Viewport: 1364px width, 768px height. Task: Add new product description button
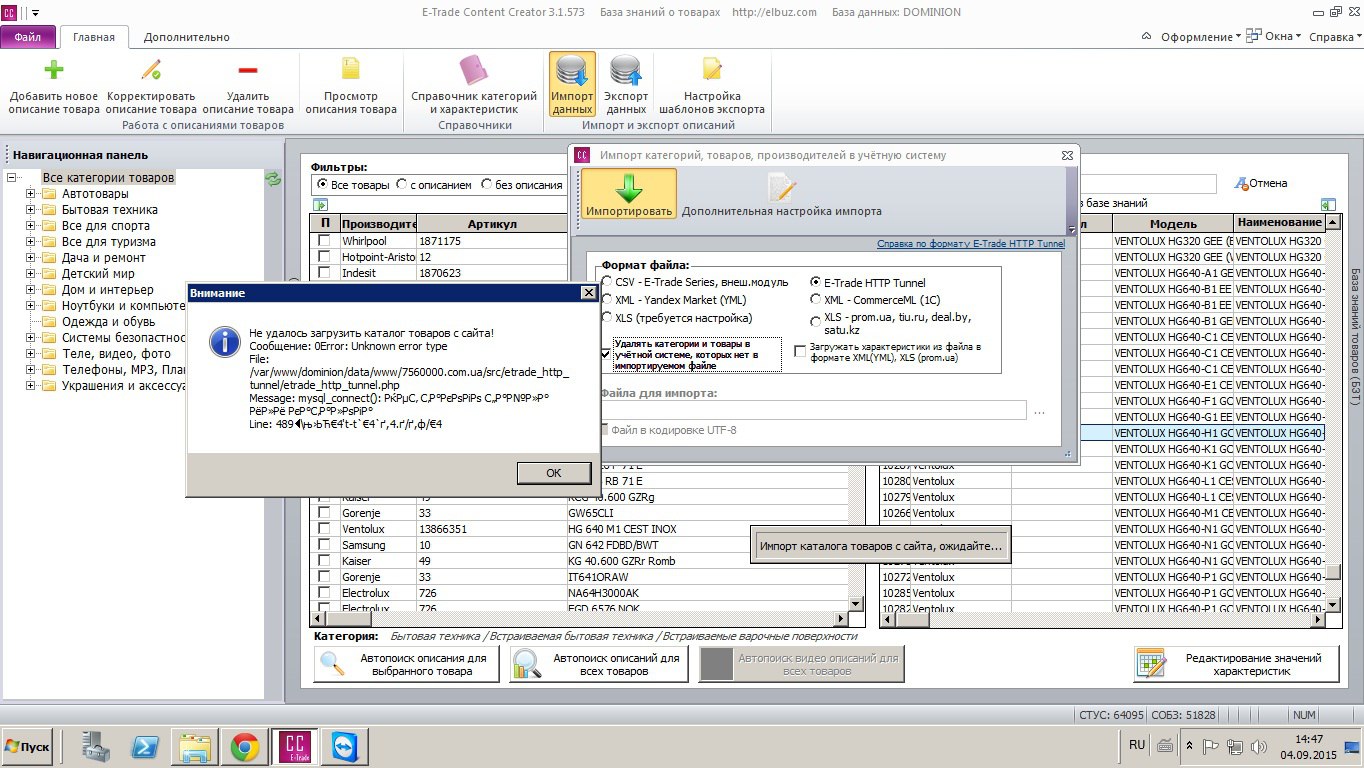(54, 87)
